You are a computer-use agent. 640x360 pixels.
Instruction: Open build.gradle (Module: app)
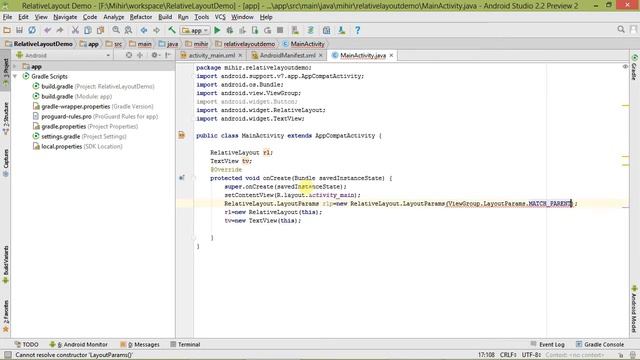[72, 96]
